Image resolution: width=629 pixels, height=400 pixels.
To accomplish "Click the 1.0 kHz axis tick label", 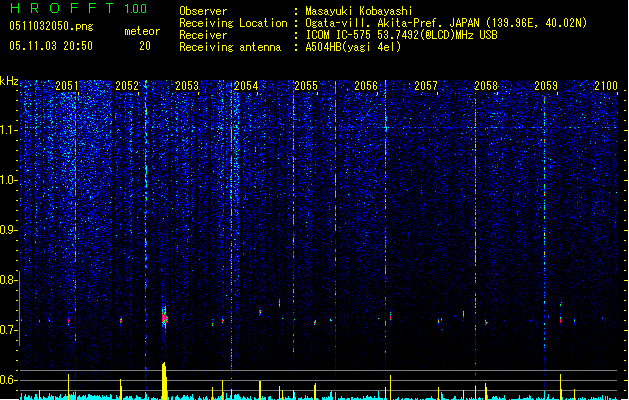I will 9,180.
